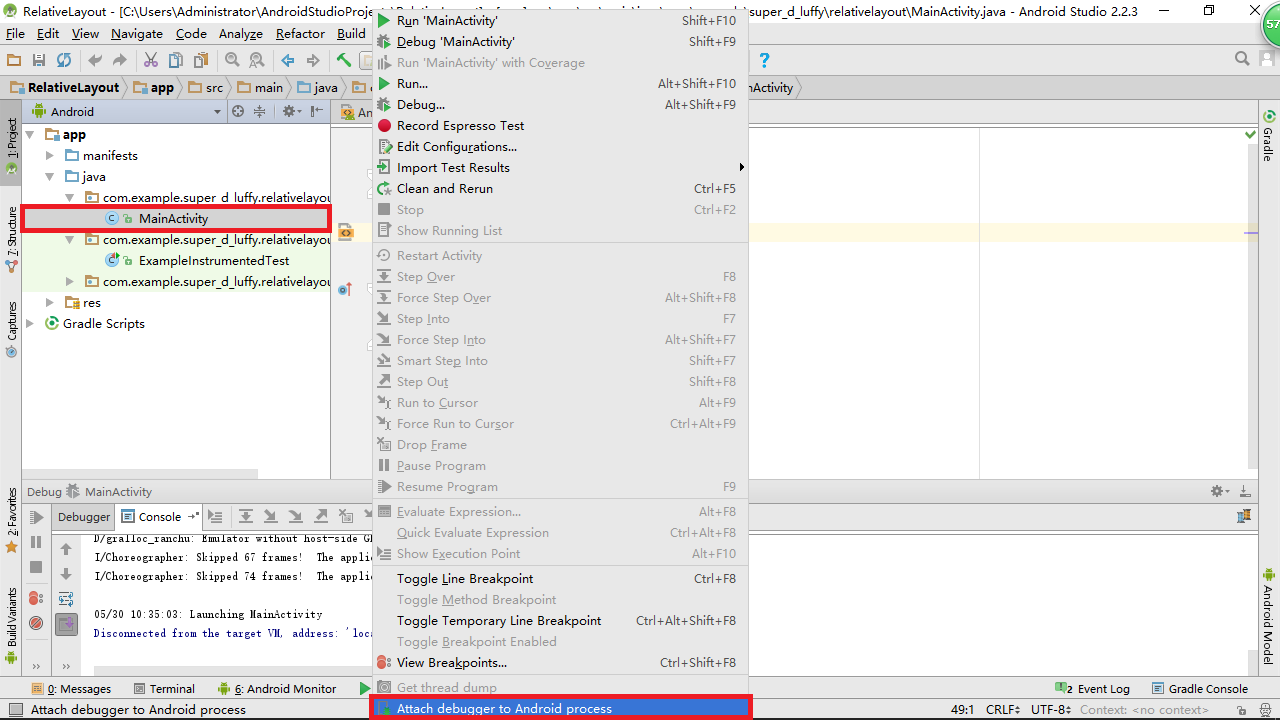1280x720 pixels.
Task: Open 0: Messages tool window
Action: [x=71, y=689]
